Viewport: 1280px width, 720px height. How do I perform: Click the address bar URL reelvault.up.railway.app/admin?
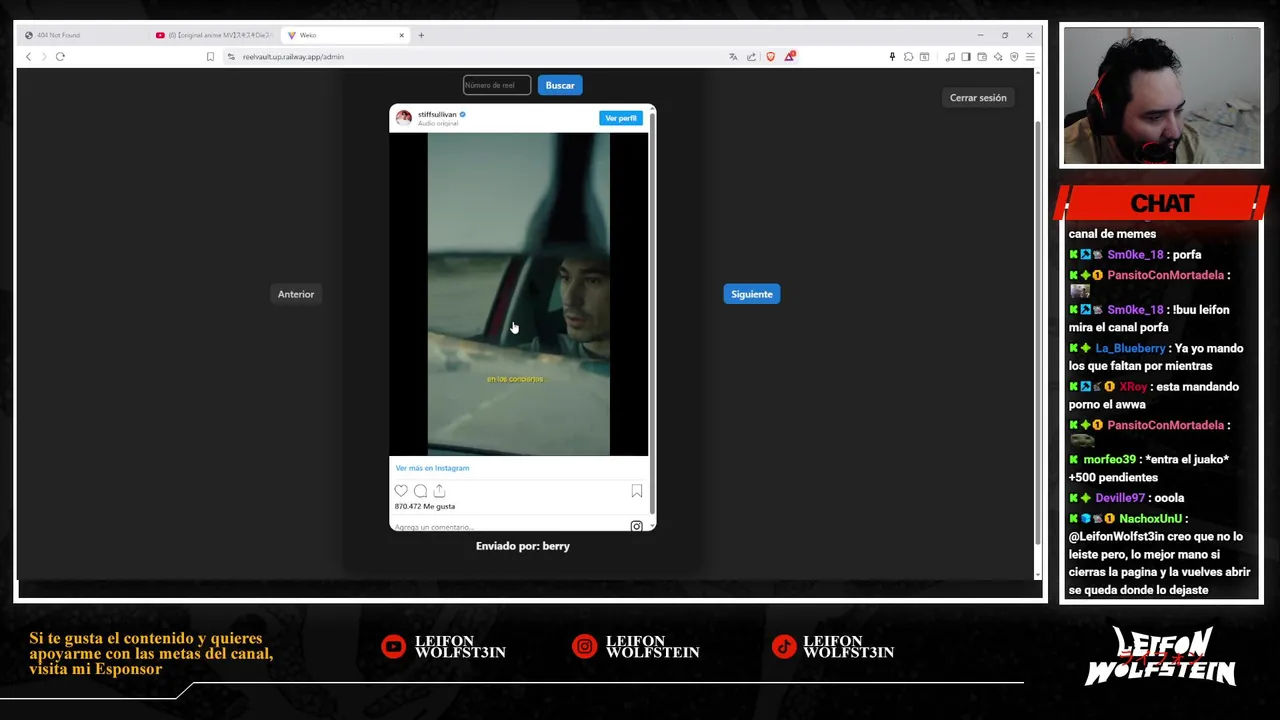click(293, 57)
